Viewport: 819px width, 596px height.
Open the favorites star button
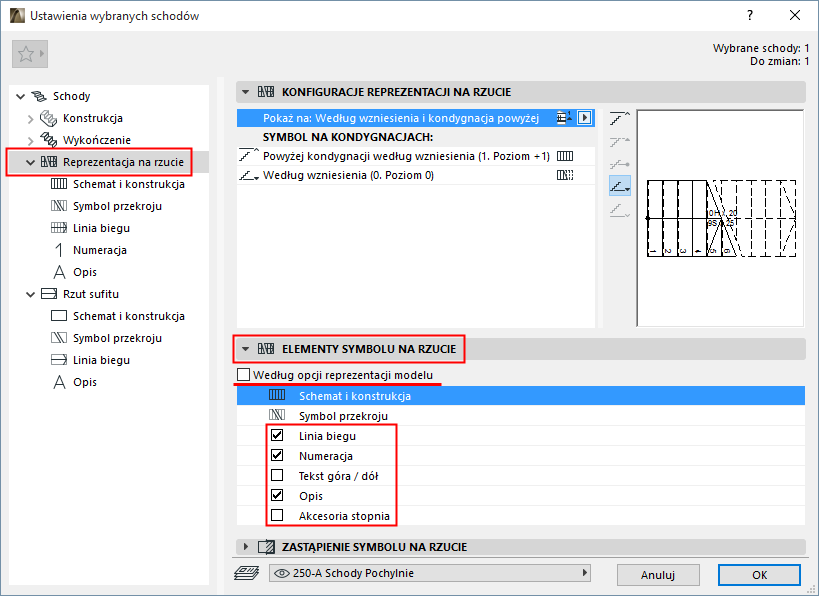(x=30, y=54)
